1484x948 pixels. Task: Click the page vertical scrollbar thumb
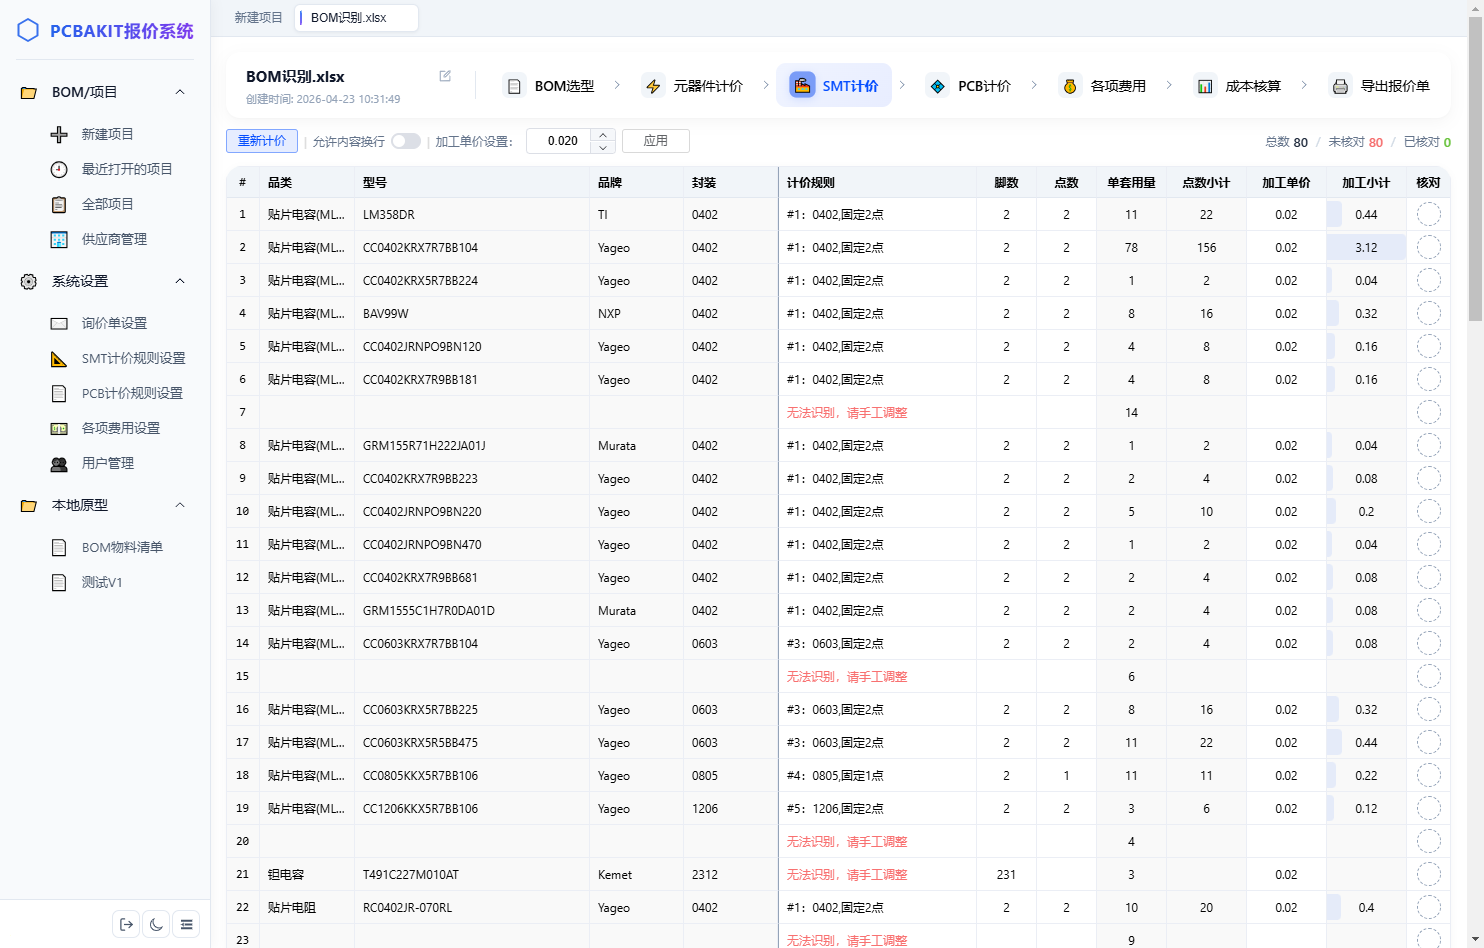tap(1475, 168)
